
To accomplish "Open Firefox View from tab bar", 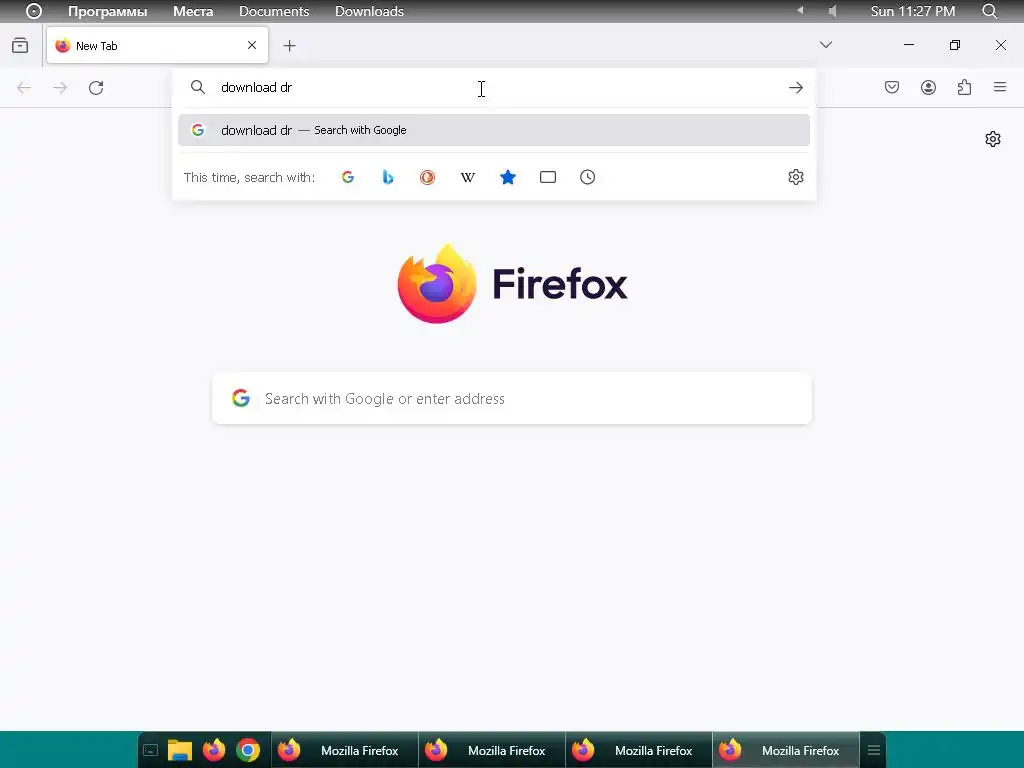I will coord(20,46).
